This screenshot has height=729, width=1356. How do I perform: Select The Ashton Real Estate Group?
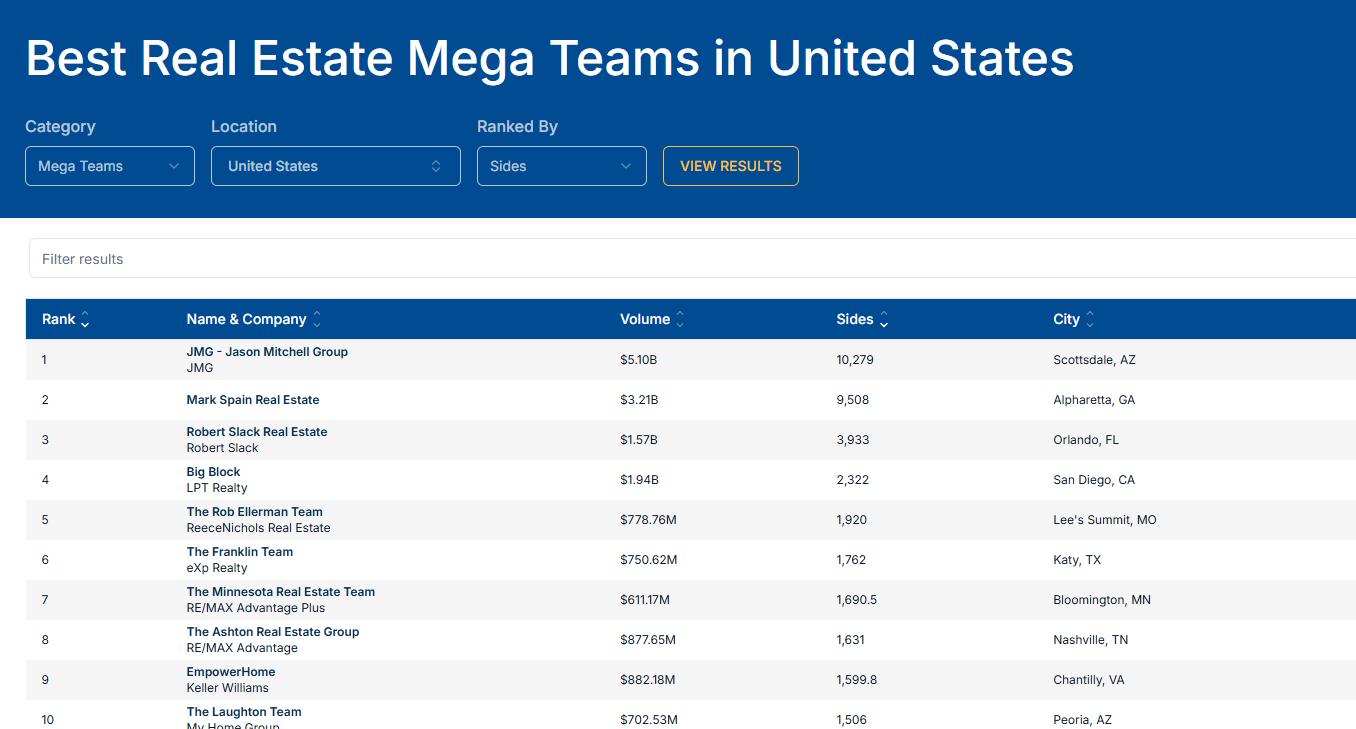pyautogui.click(x=272, y=632)
